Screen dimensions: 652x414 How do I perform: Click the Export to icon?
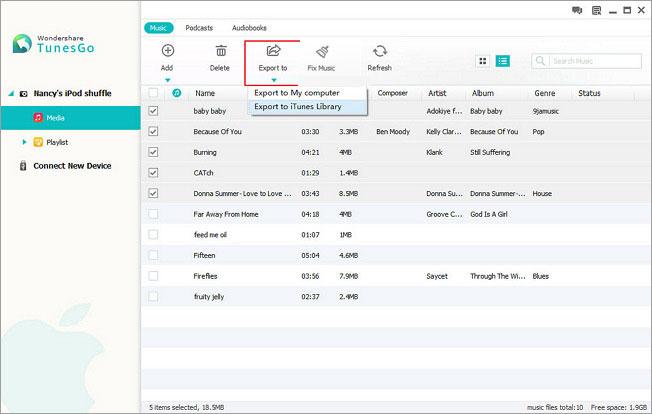click(x=271, y=51)
